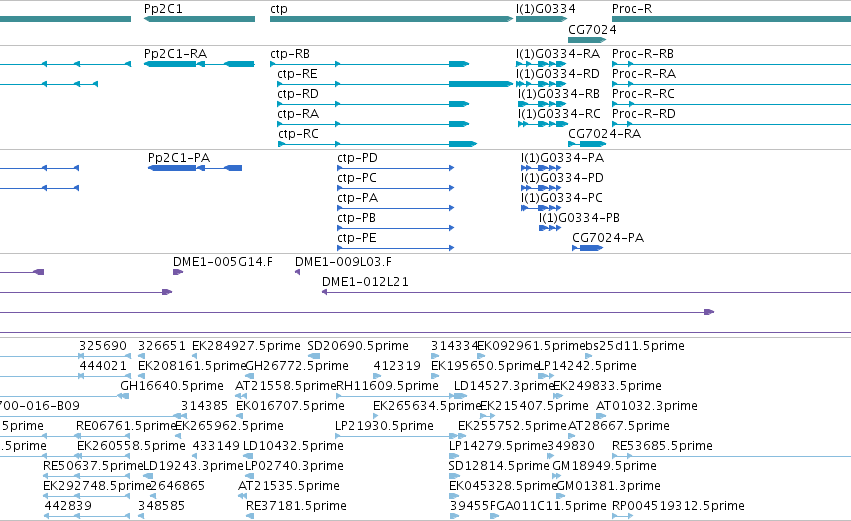Screen dimensions: 851x521
Task: Click the l(1)G0334-RA transcript label
Action: pos(558,54)
